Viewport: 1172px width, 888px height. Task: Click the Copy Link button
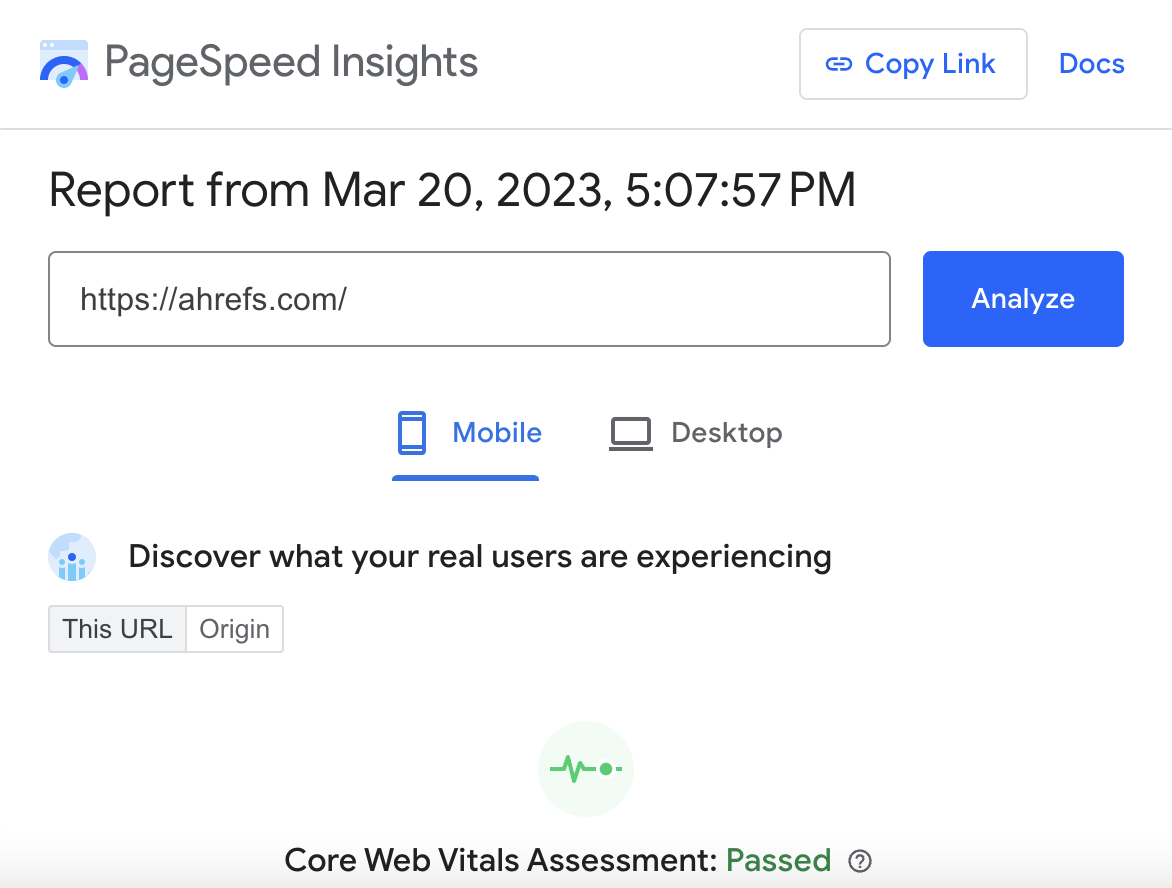coord(913,63)
